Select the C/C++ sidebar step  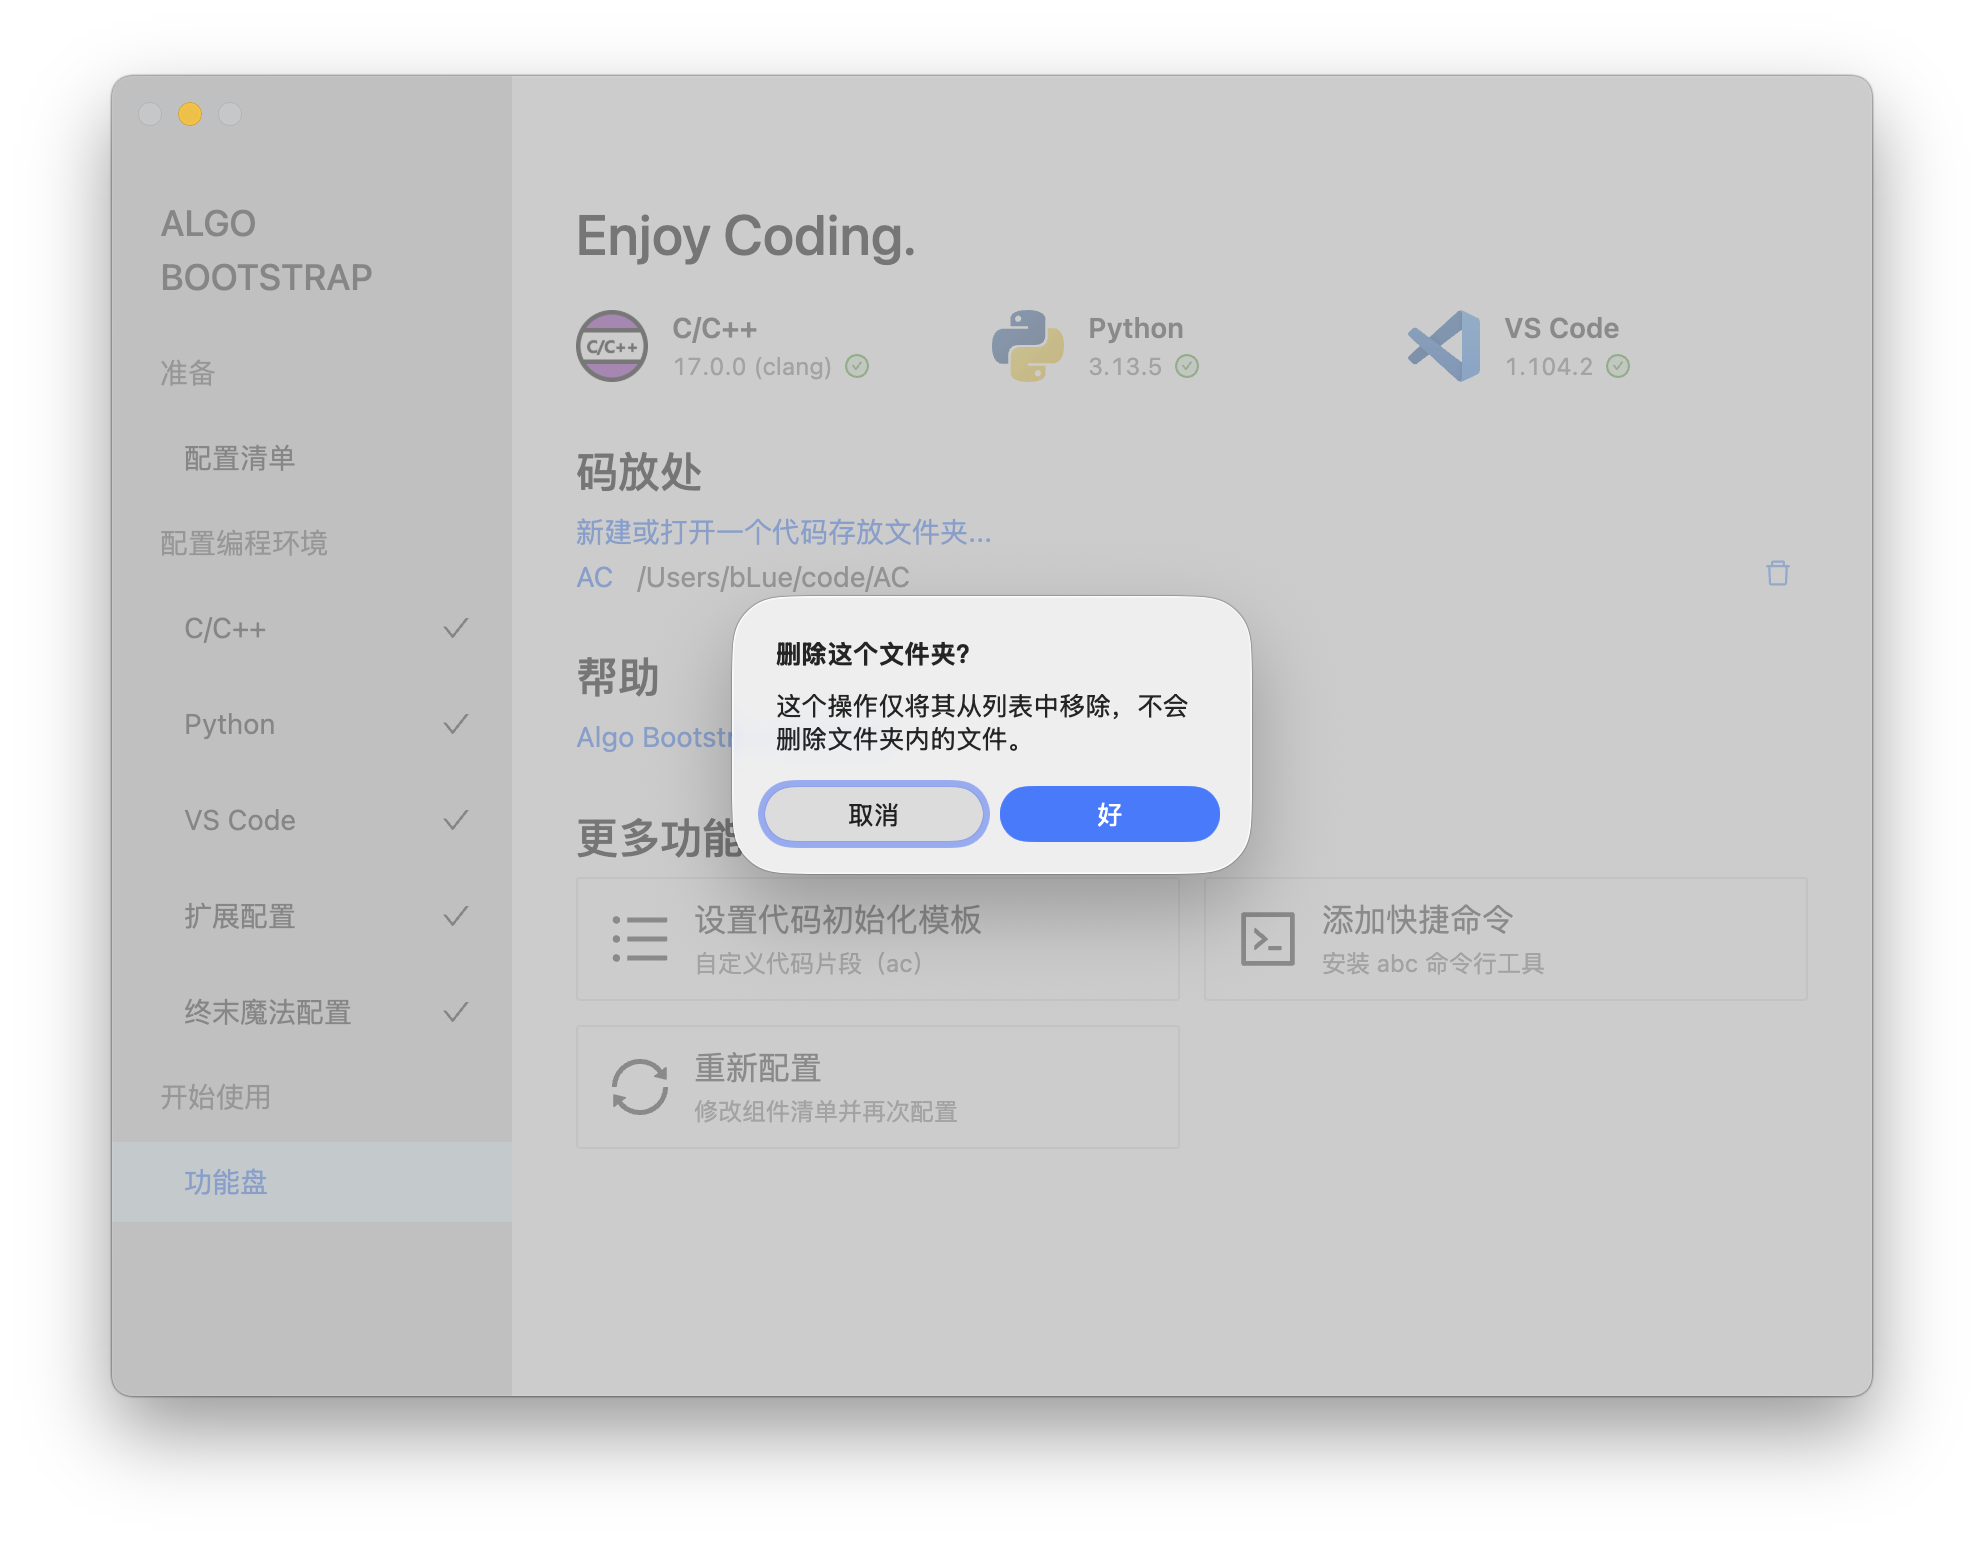point(226,629)
